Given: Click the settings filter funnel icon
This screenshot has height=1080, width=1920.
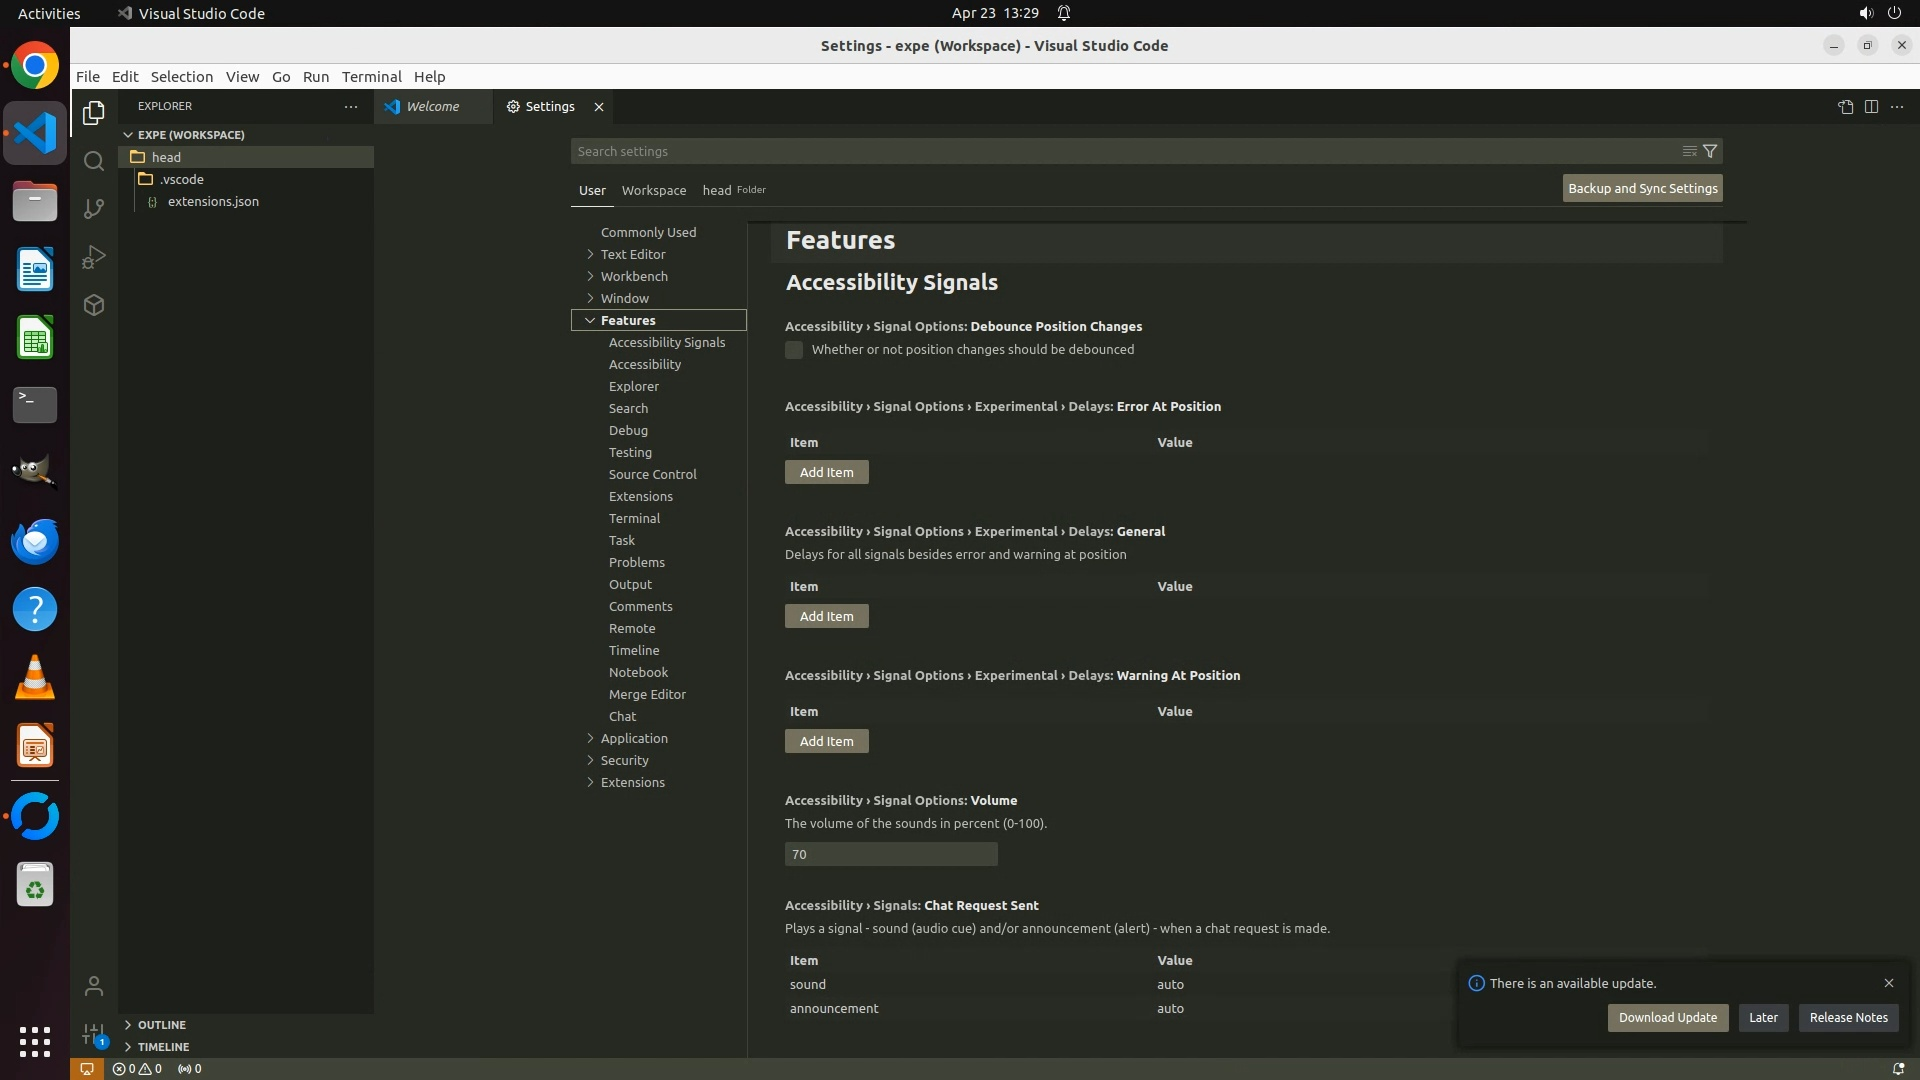Looking at the screenshot, I should tap(1710, 151).
